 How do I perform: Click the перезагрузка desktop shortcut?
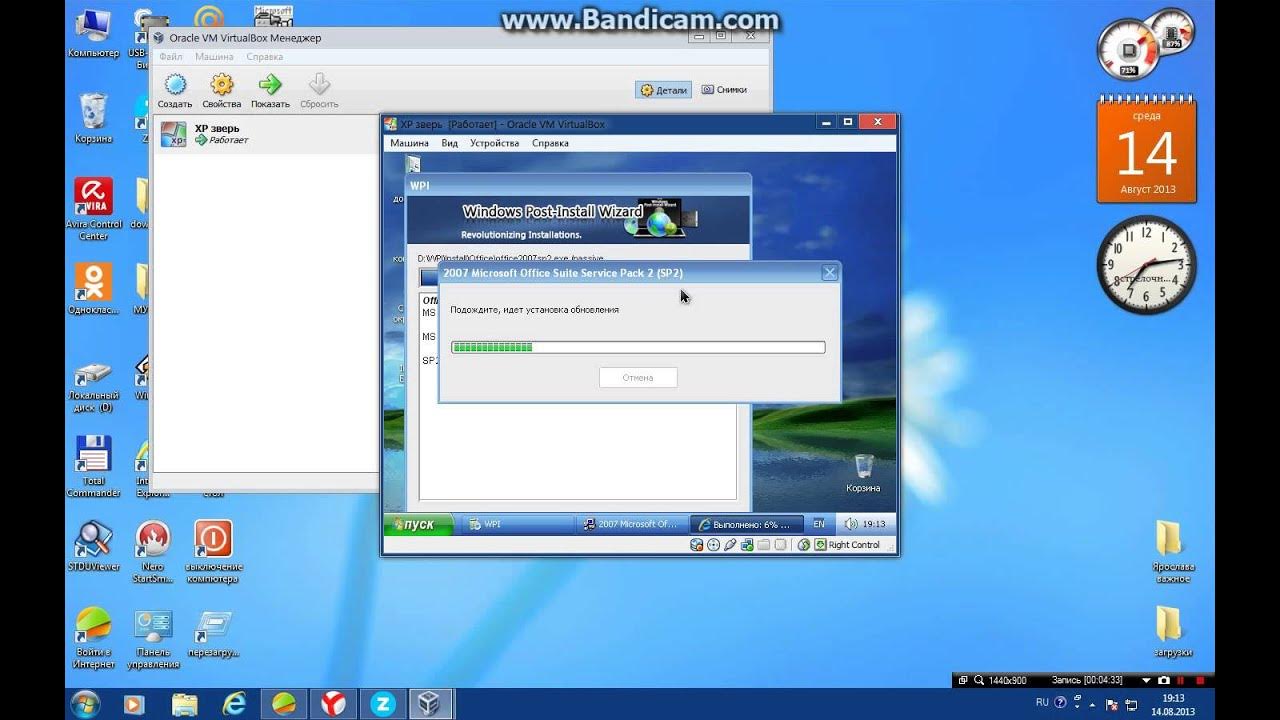click(213, 632)
